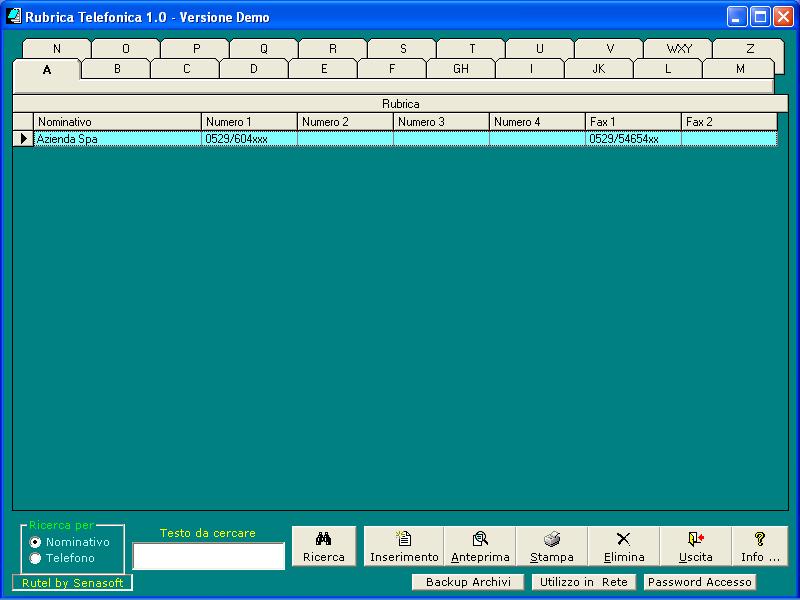This screenshot has width=800, height=600.
Task: Open Inserimento to add a new contact
Action: tap(404, 546)
